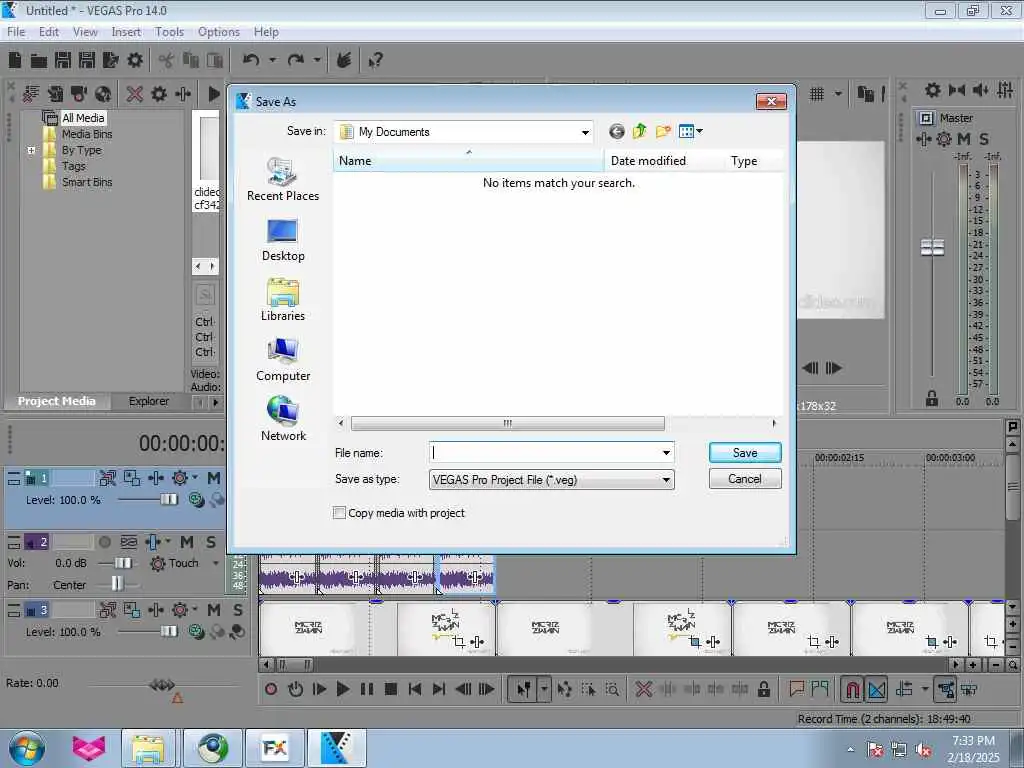Open the Edit menu

[48, 32]
